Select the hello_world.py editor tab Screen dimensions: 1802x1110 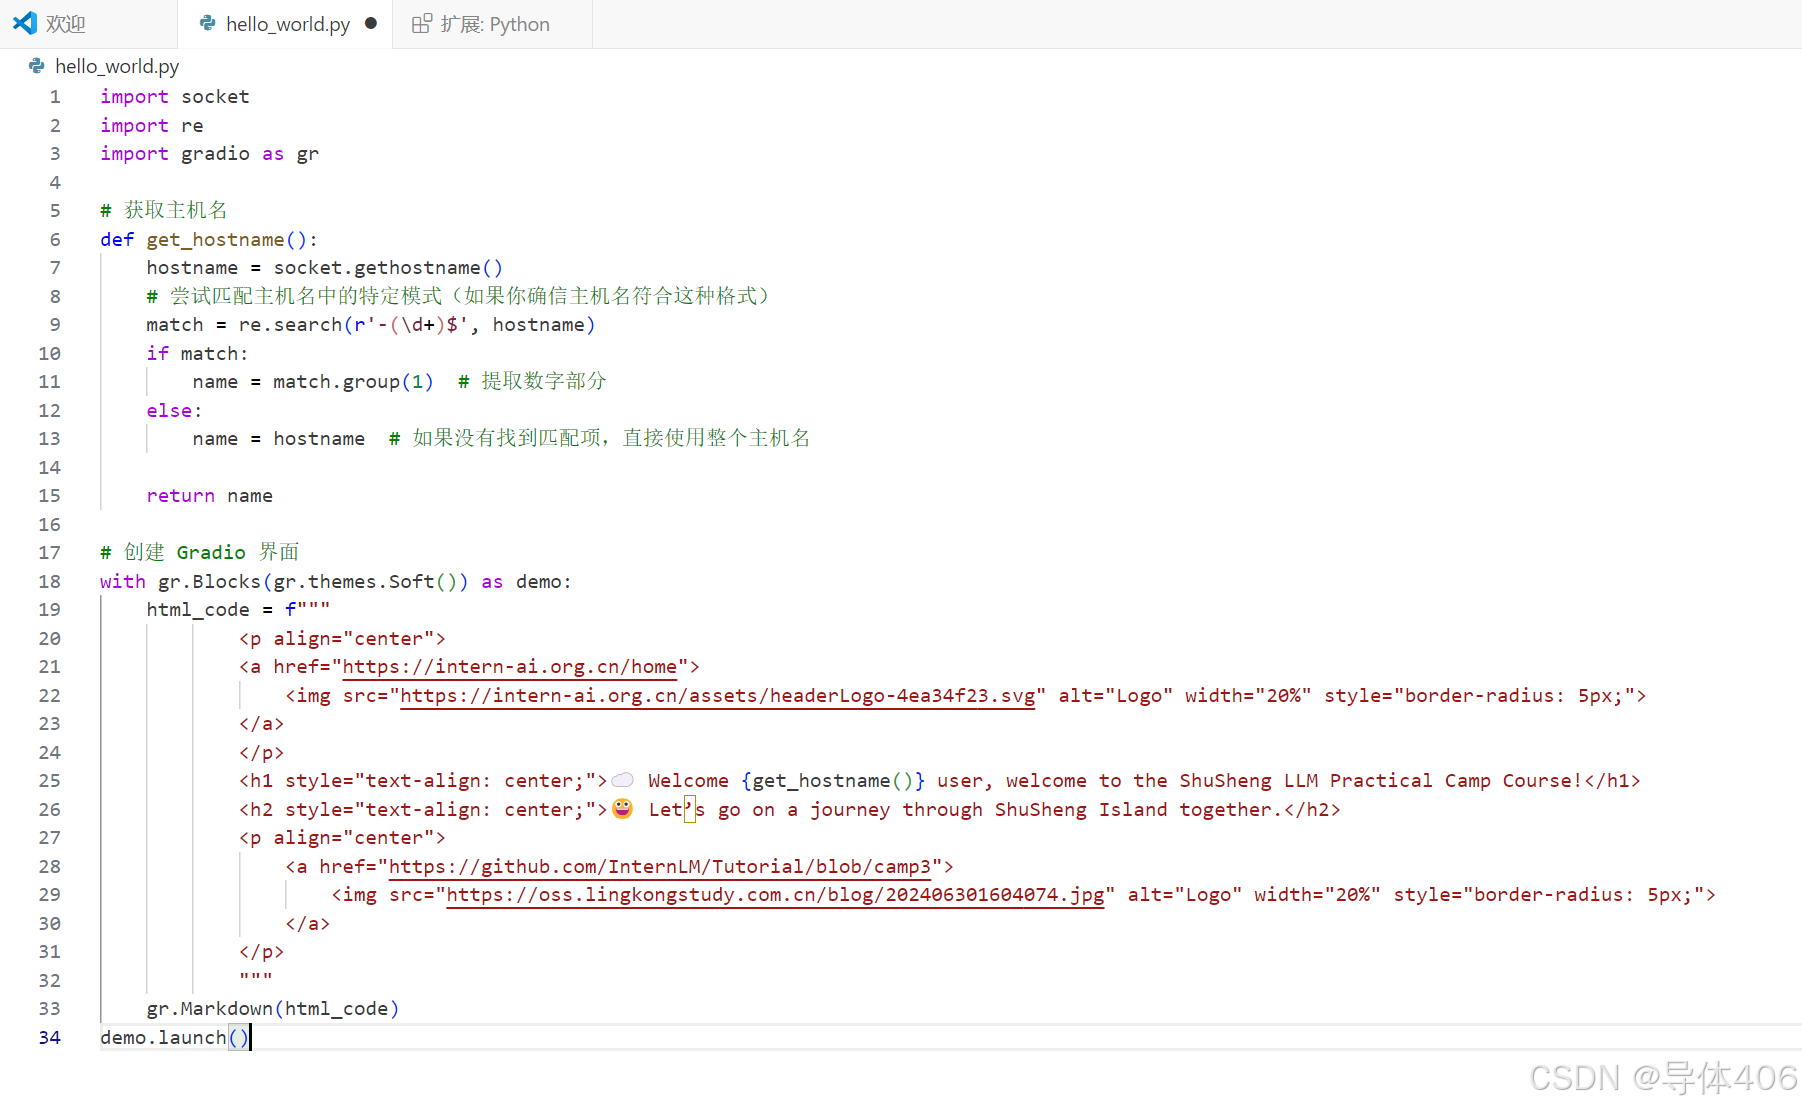tap(287, 23)
